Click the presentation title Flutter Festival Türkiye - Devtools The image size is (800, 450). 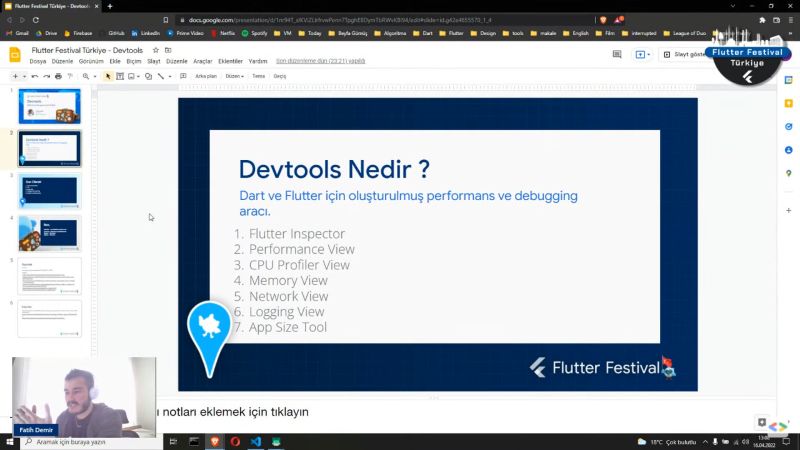click(x=87, y=50)
